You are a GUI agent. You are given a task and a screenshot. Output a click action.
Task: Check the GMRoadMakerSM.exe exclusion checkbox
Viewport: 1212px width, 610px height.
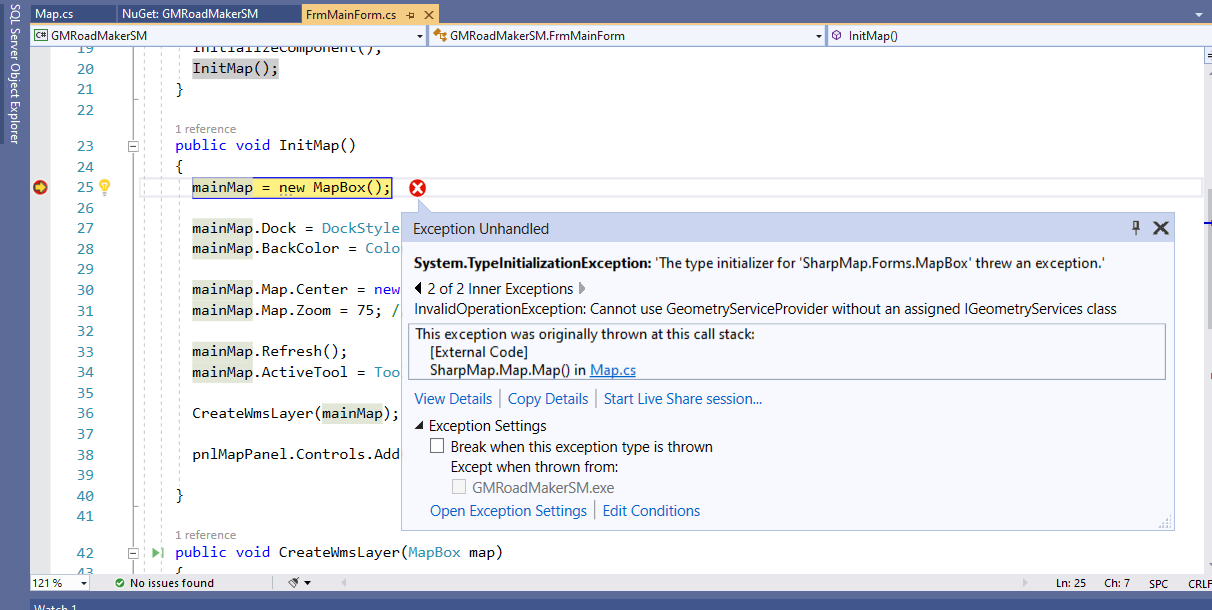pyautogui.click(x=459, y=485)
